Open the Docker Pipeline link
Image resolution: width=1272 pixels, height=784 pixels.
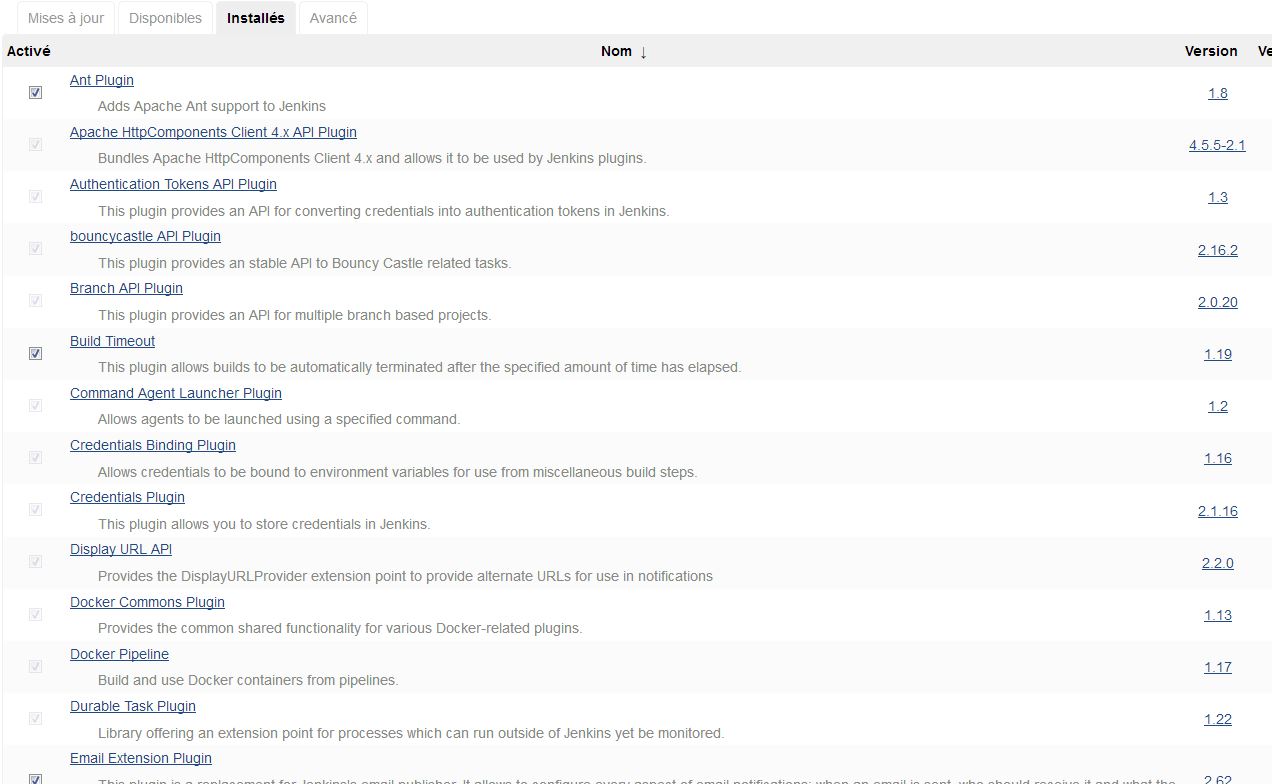tap(119, 654)
